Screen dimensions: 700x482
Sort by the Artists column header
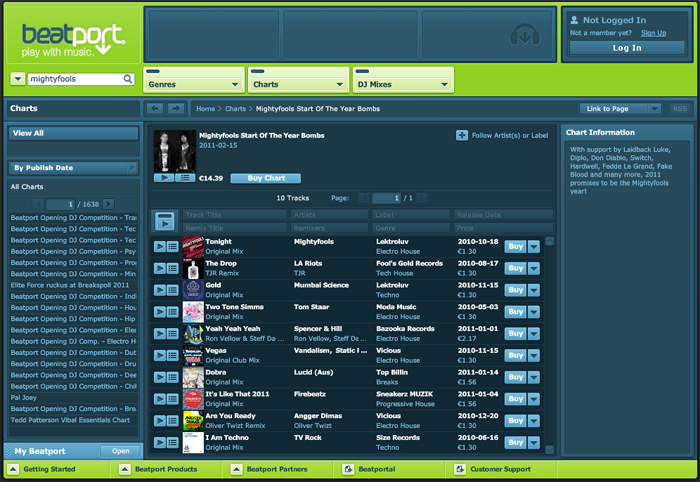(x=329, y=215)
